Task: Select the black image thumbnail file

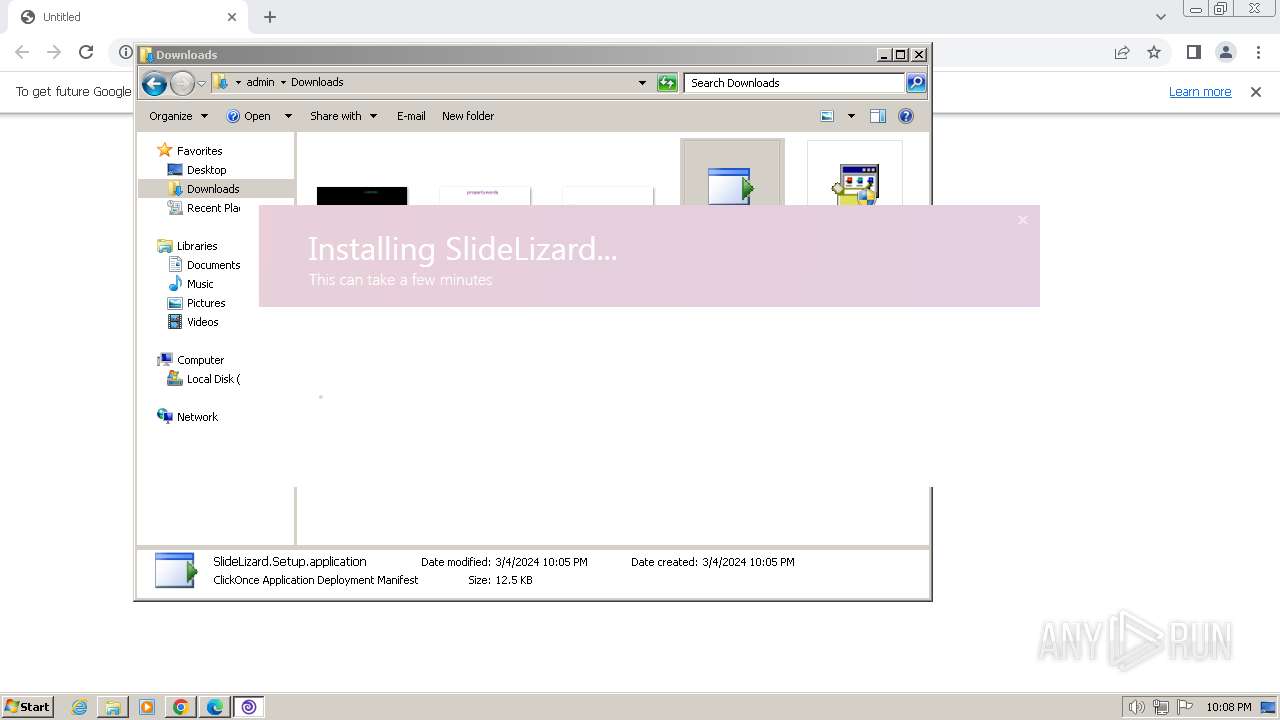Action: [362, 195]
